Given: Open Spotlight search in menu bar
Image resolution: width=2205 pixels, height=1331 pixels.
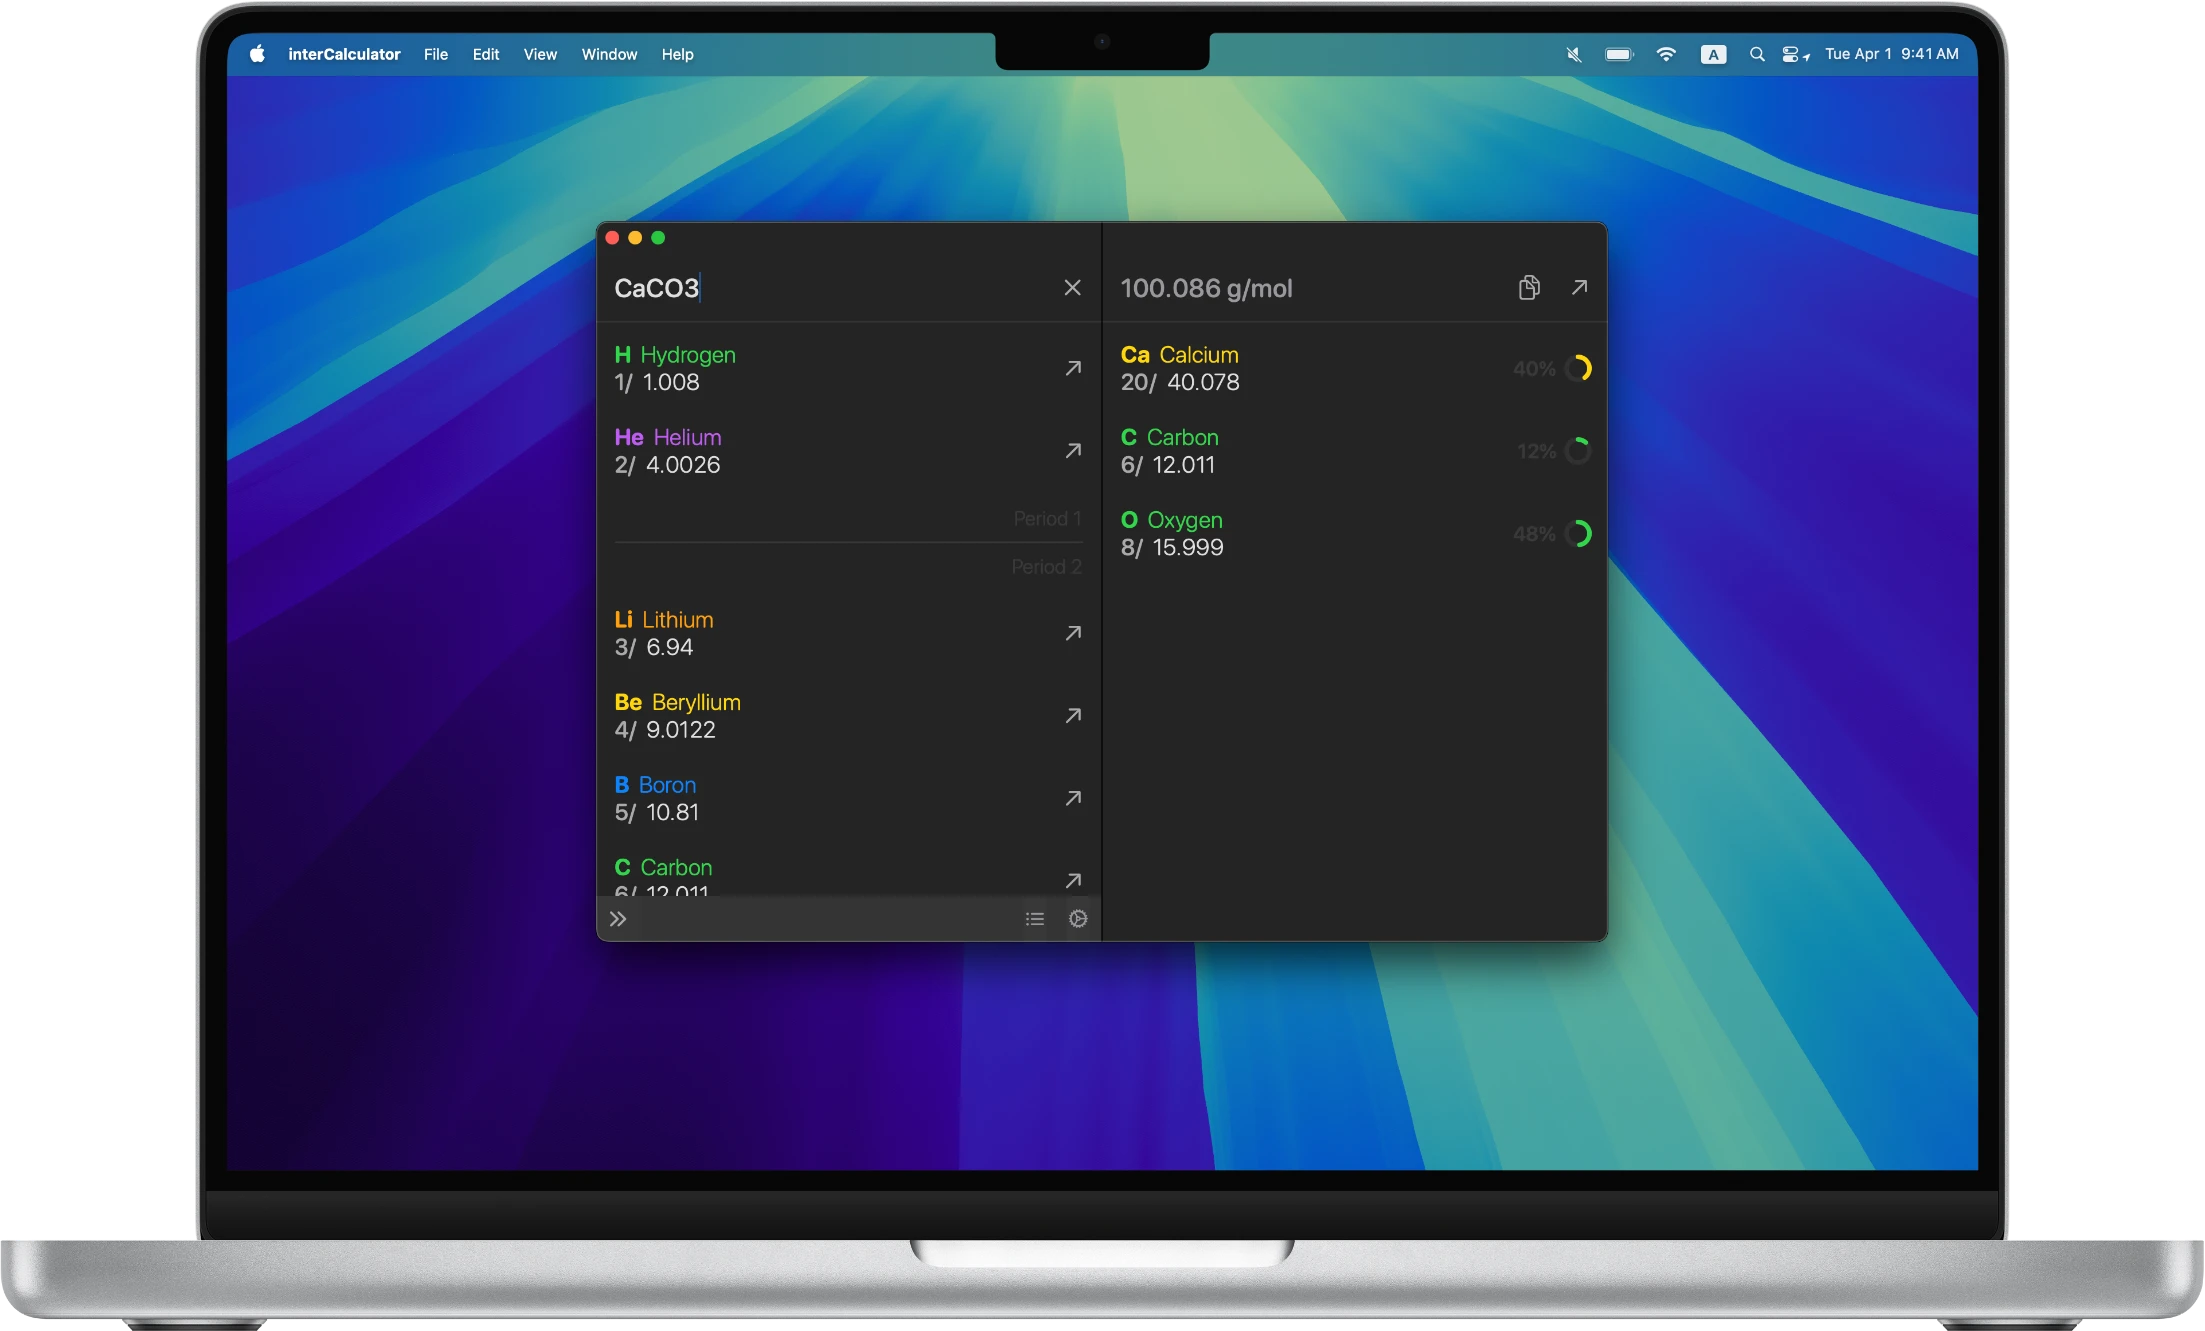Looking at the screenshot, I should (x=1756, y=54).
